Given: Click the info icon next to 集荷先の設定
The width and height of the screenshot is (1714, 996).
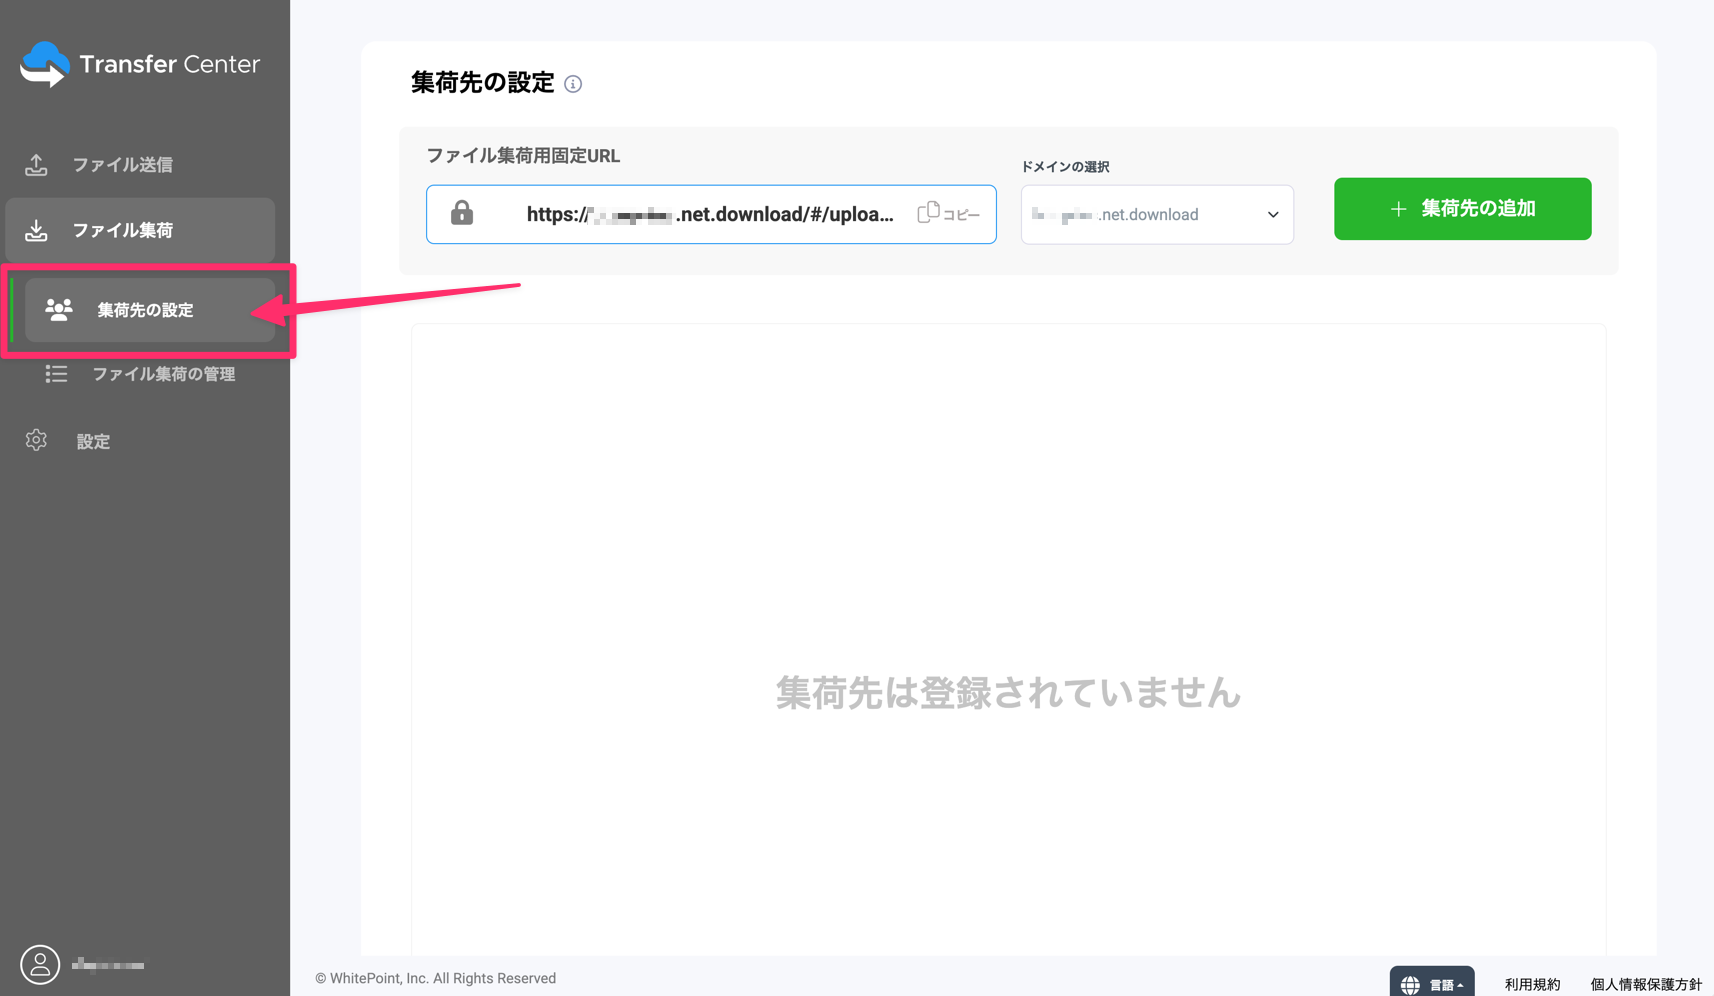Looking at the screenshot, I should click(573, 84).
